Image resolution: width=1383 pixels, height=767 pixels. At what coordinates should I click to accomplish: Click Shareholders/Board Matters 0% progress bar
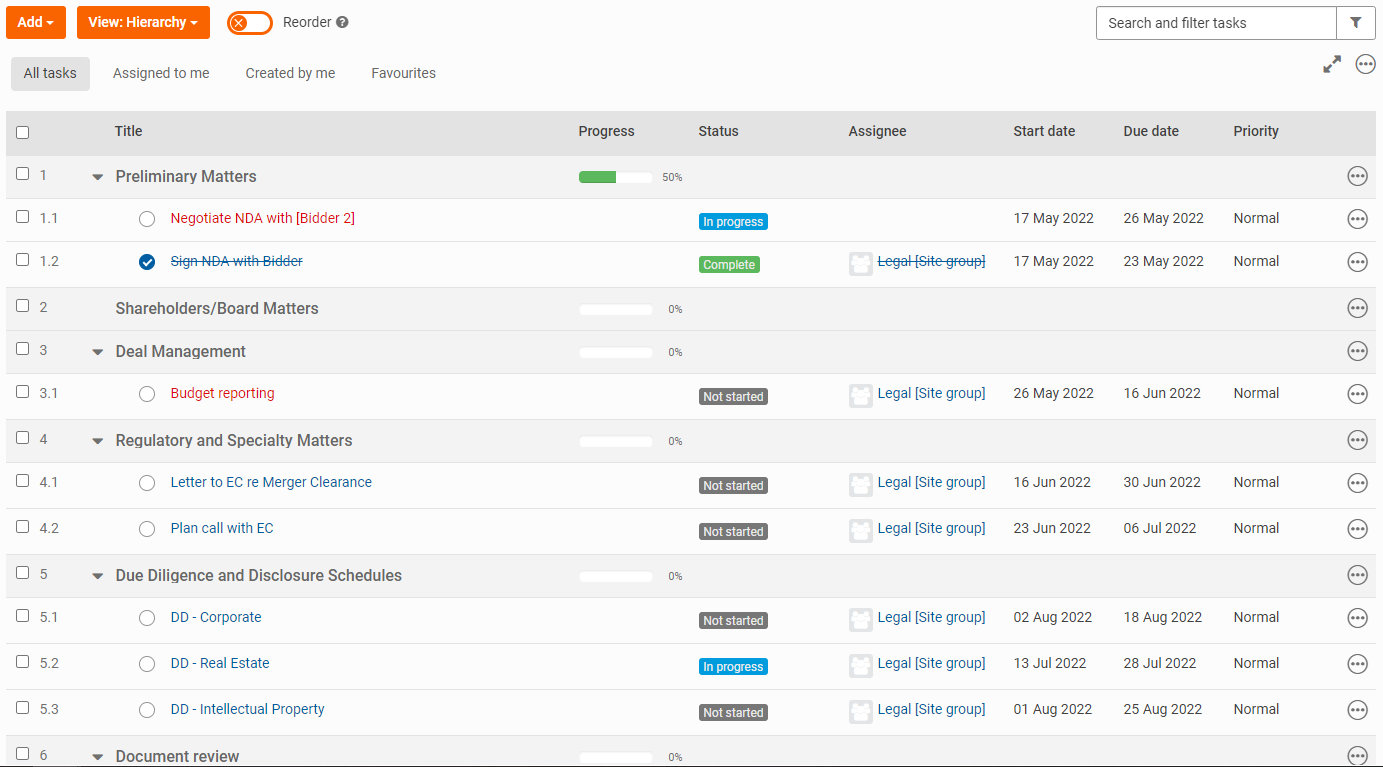[x=616, y=309]
